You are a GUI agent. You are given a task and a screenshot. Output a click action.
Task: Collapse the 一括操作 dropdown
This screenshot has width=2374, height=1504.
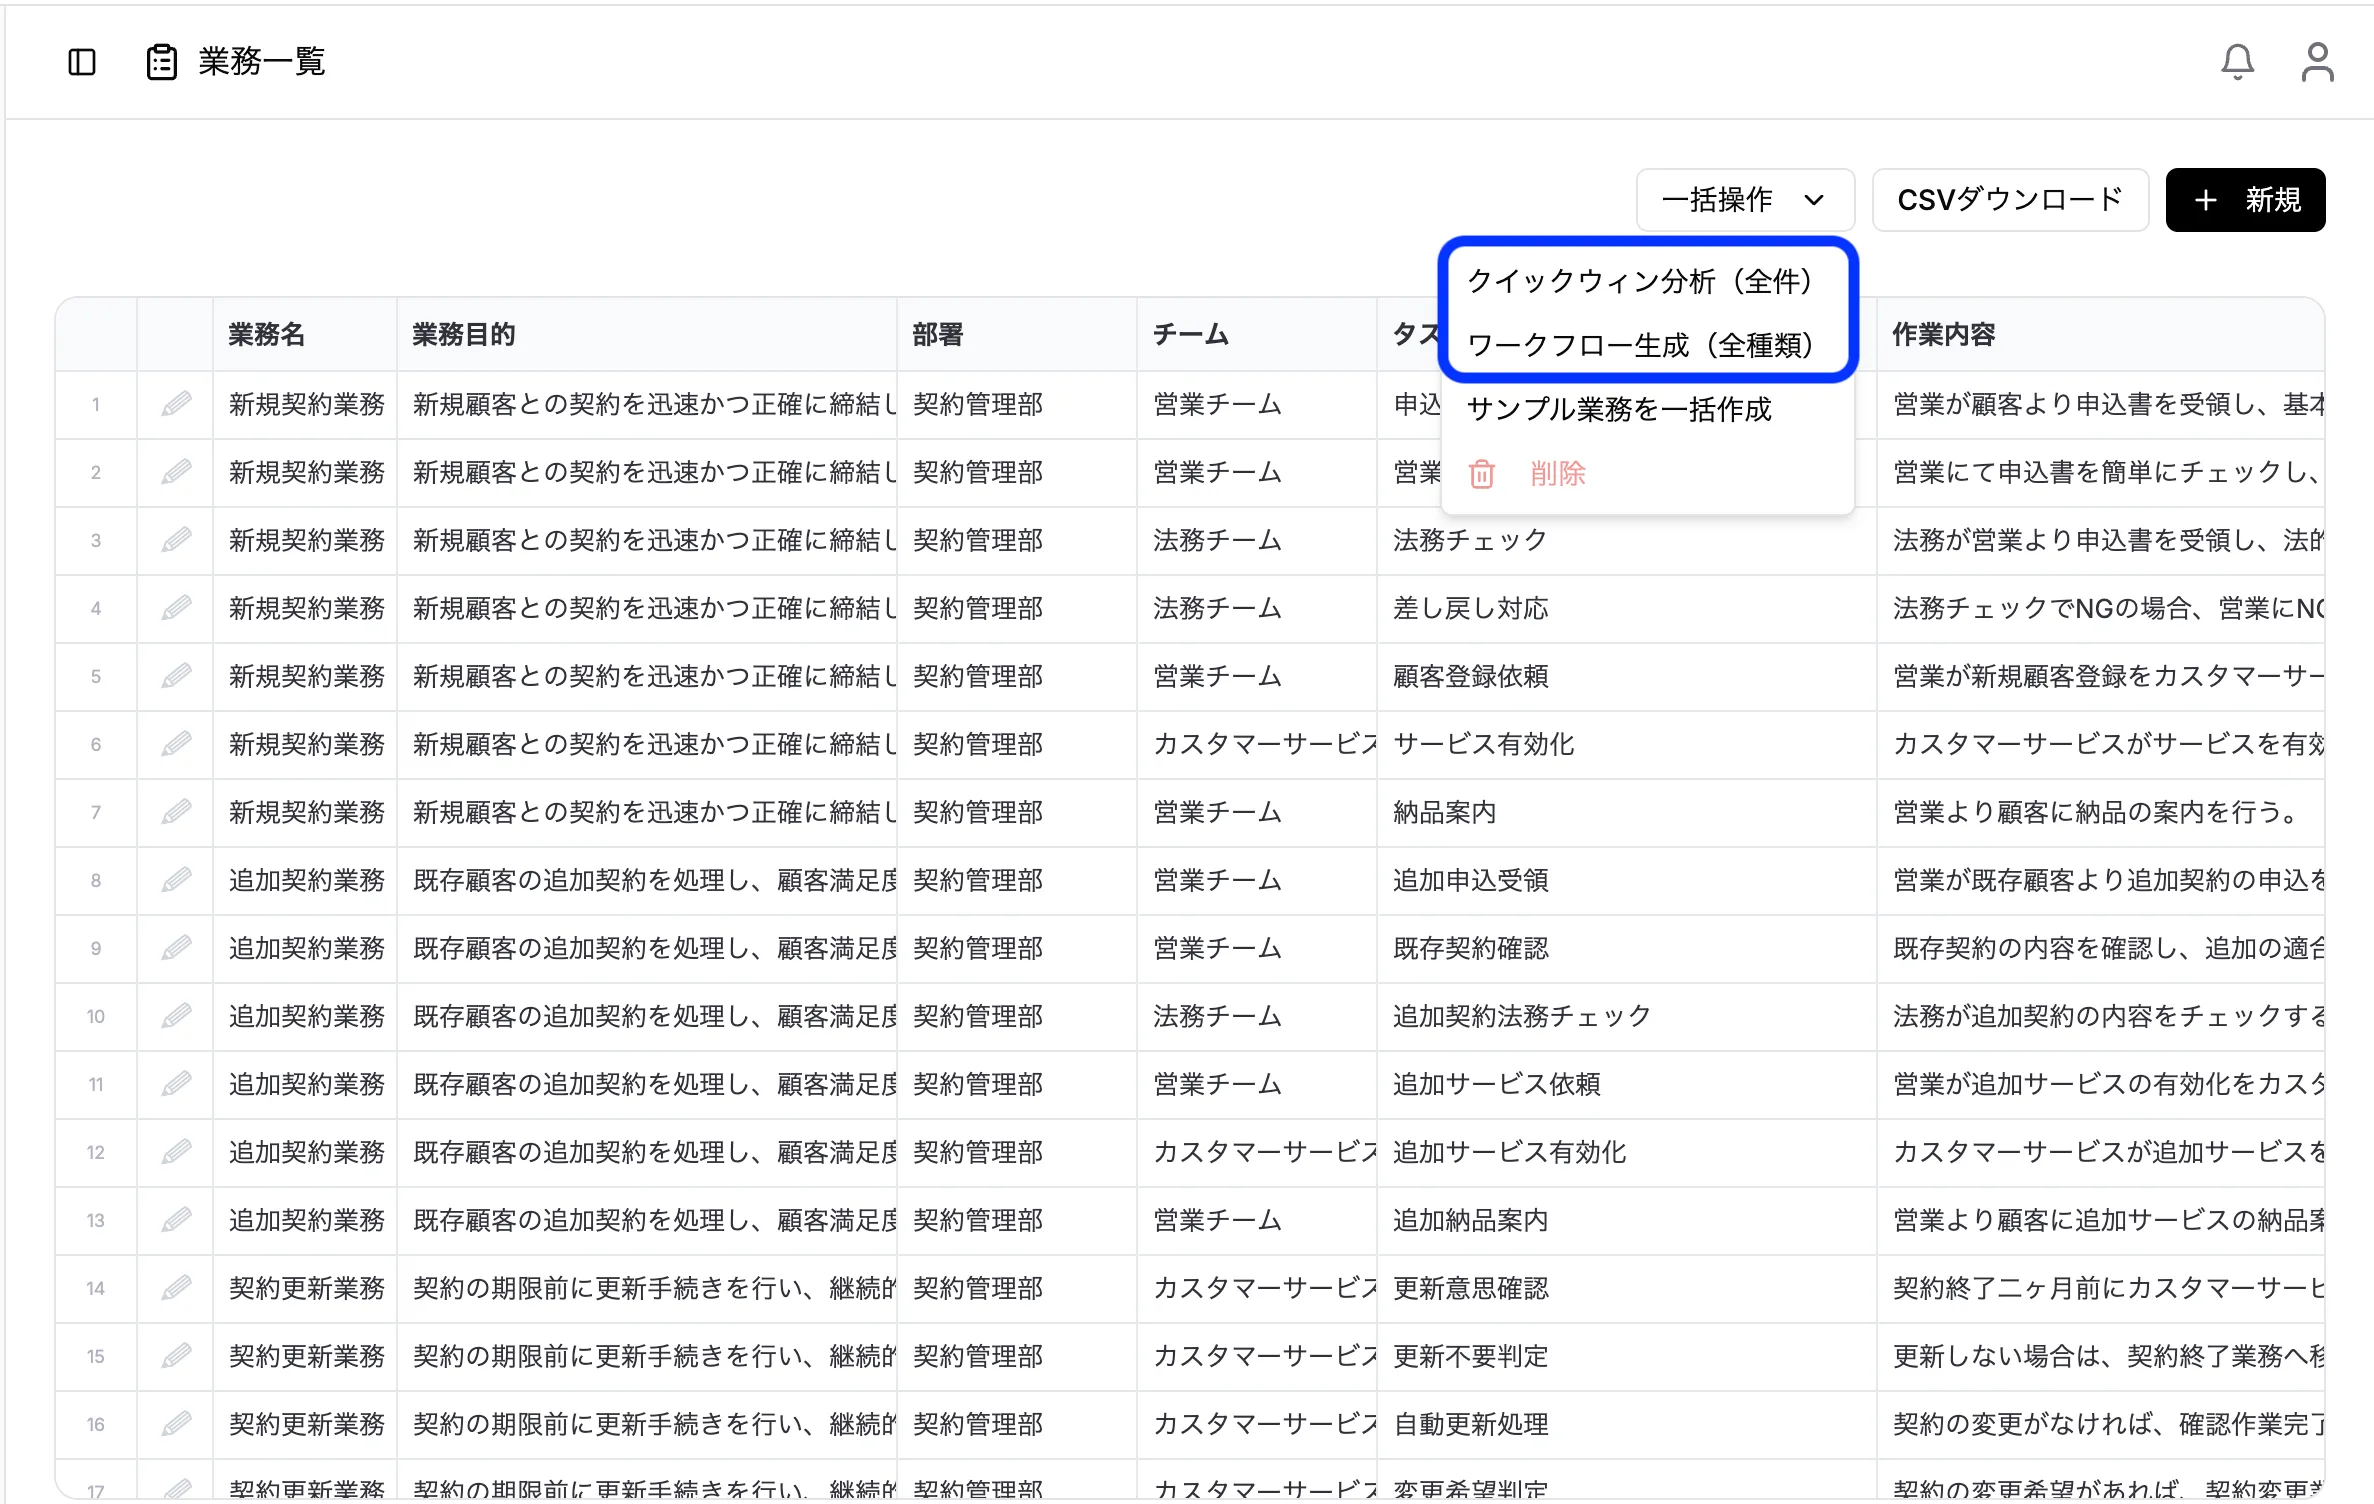[x=1745, y=200]
